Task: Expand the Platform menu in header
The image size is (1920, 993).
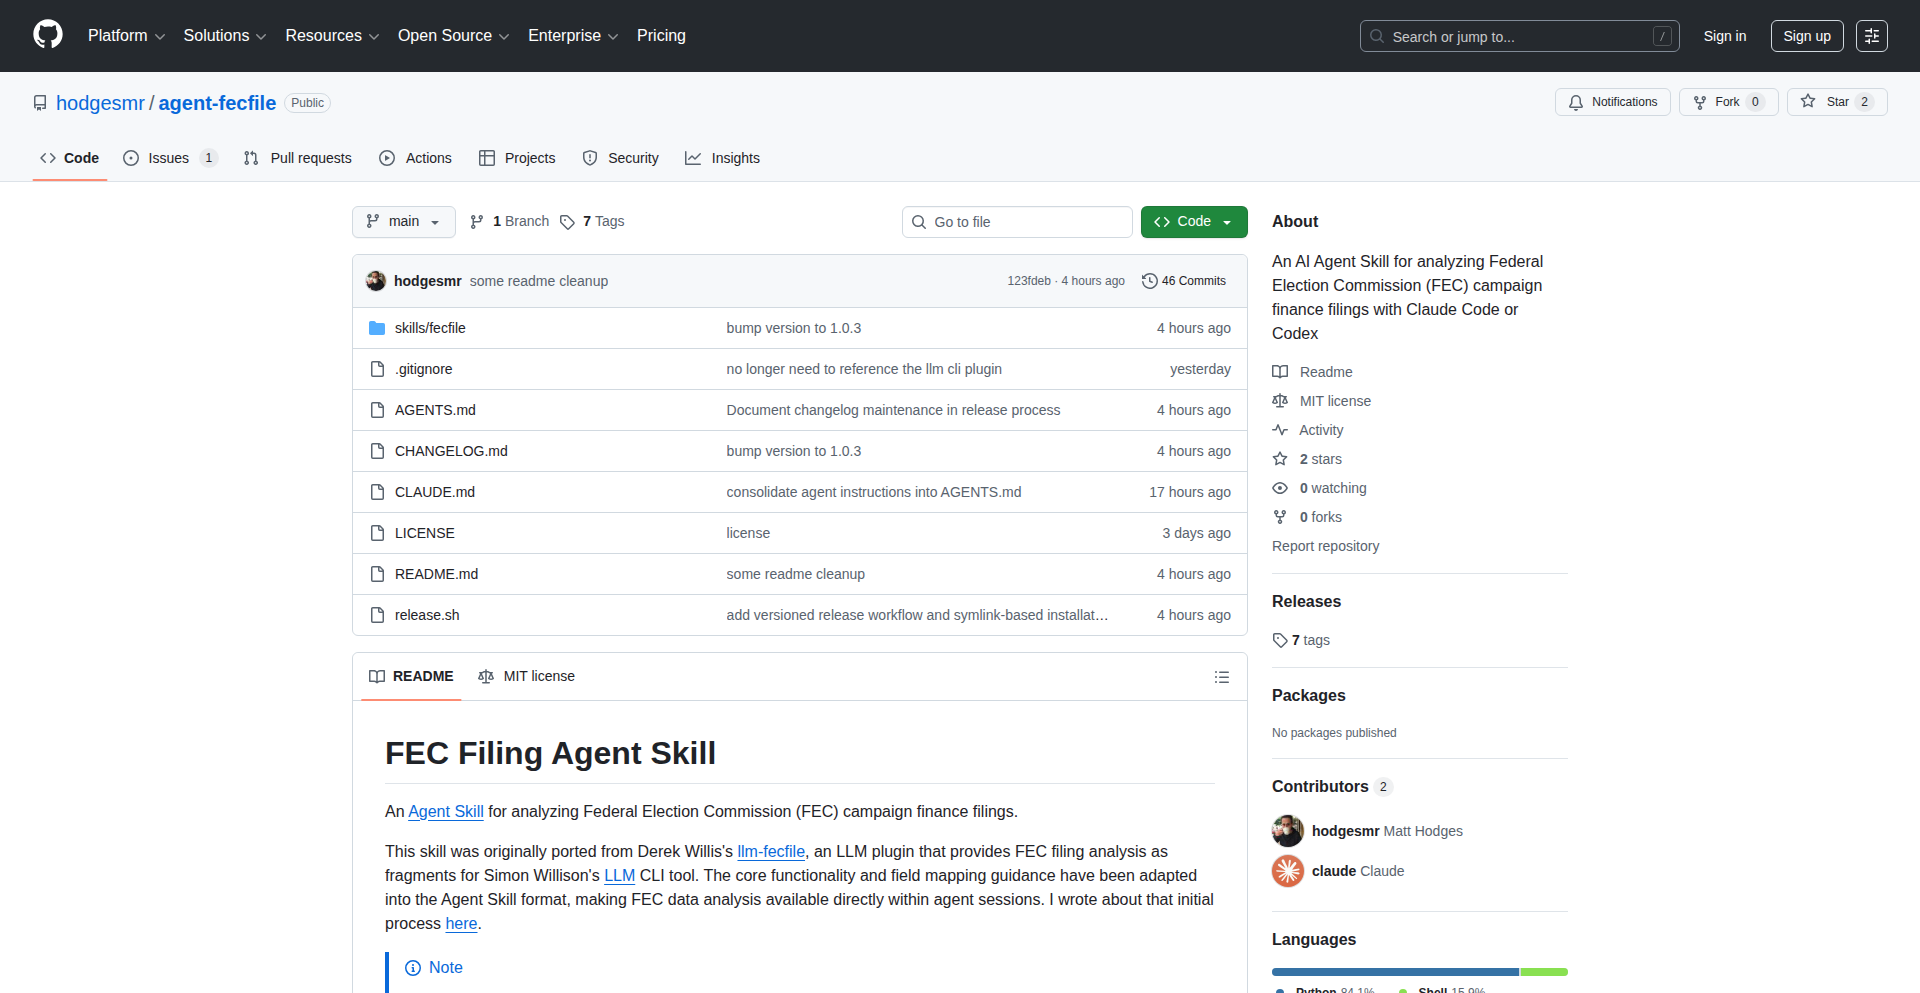Action: click(x=126, y=36)
